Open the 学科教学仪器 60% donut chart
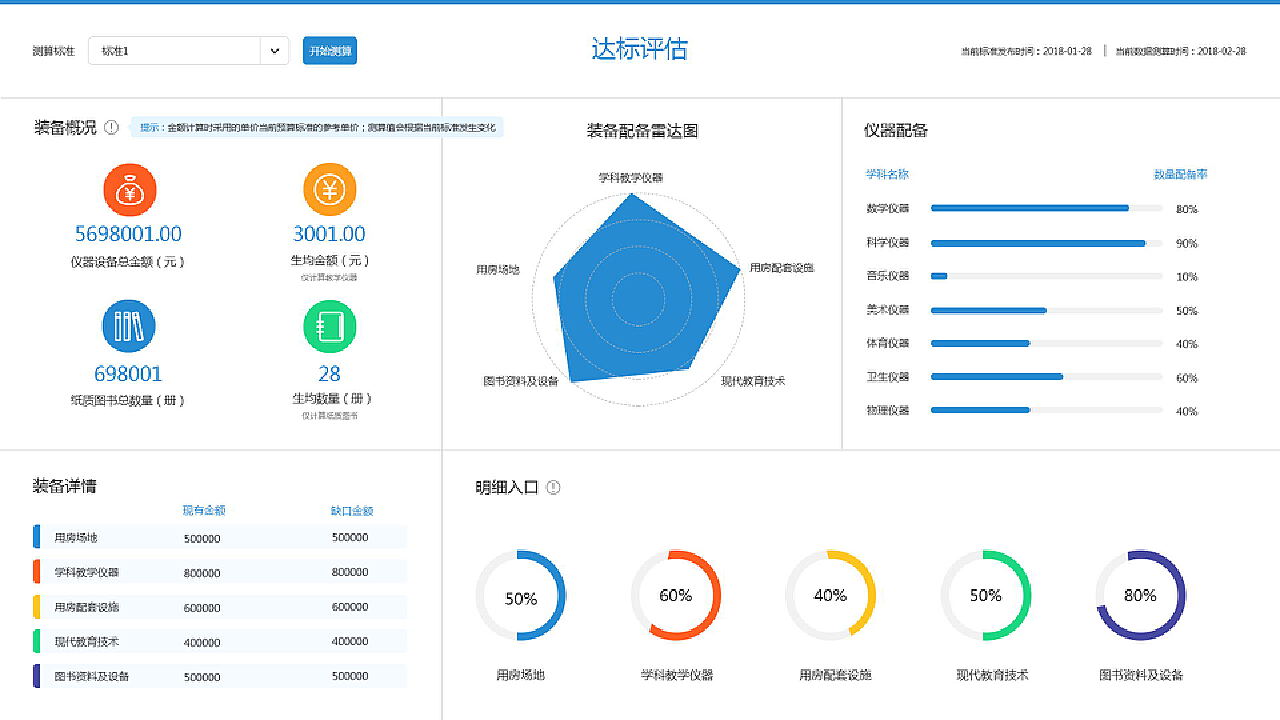Image resolution: width=1280 pixels, height=720 pixels. [x=676, y=596]
